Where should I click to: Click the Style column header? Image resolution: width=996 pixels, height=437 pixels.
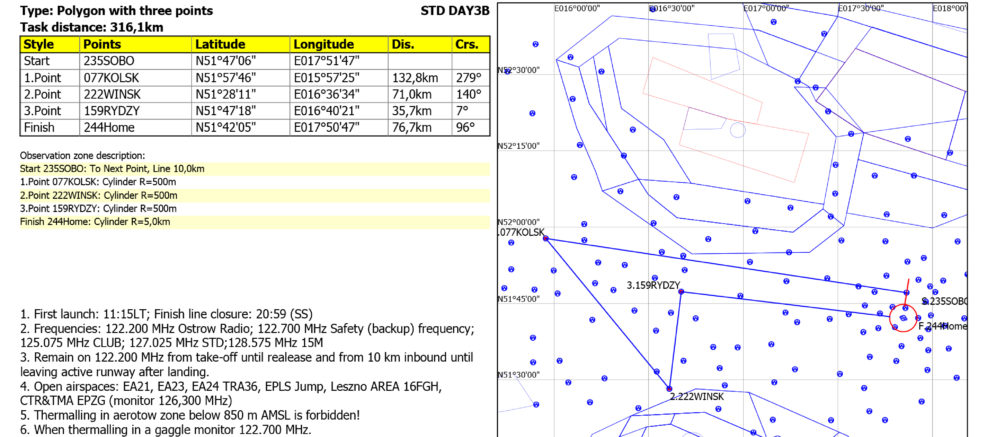39,45
